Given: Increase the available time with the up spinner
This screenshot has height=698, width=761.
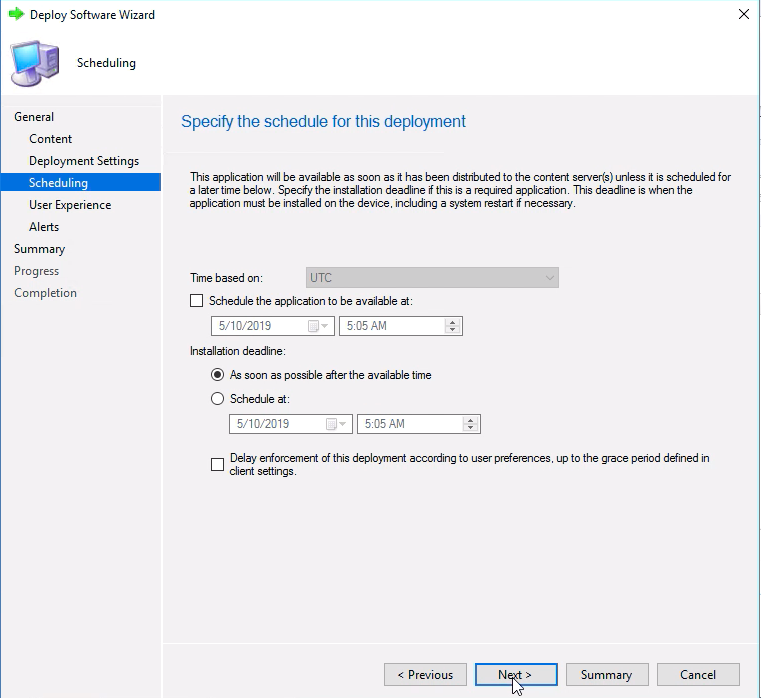Looking at the screenshot, I should pos(452,322).
